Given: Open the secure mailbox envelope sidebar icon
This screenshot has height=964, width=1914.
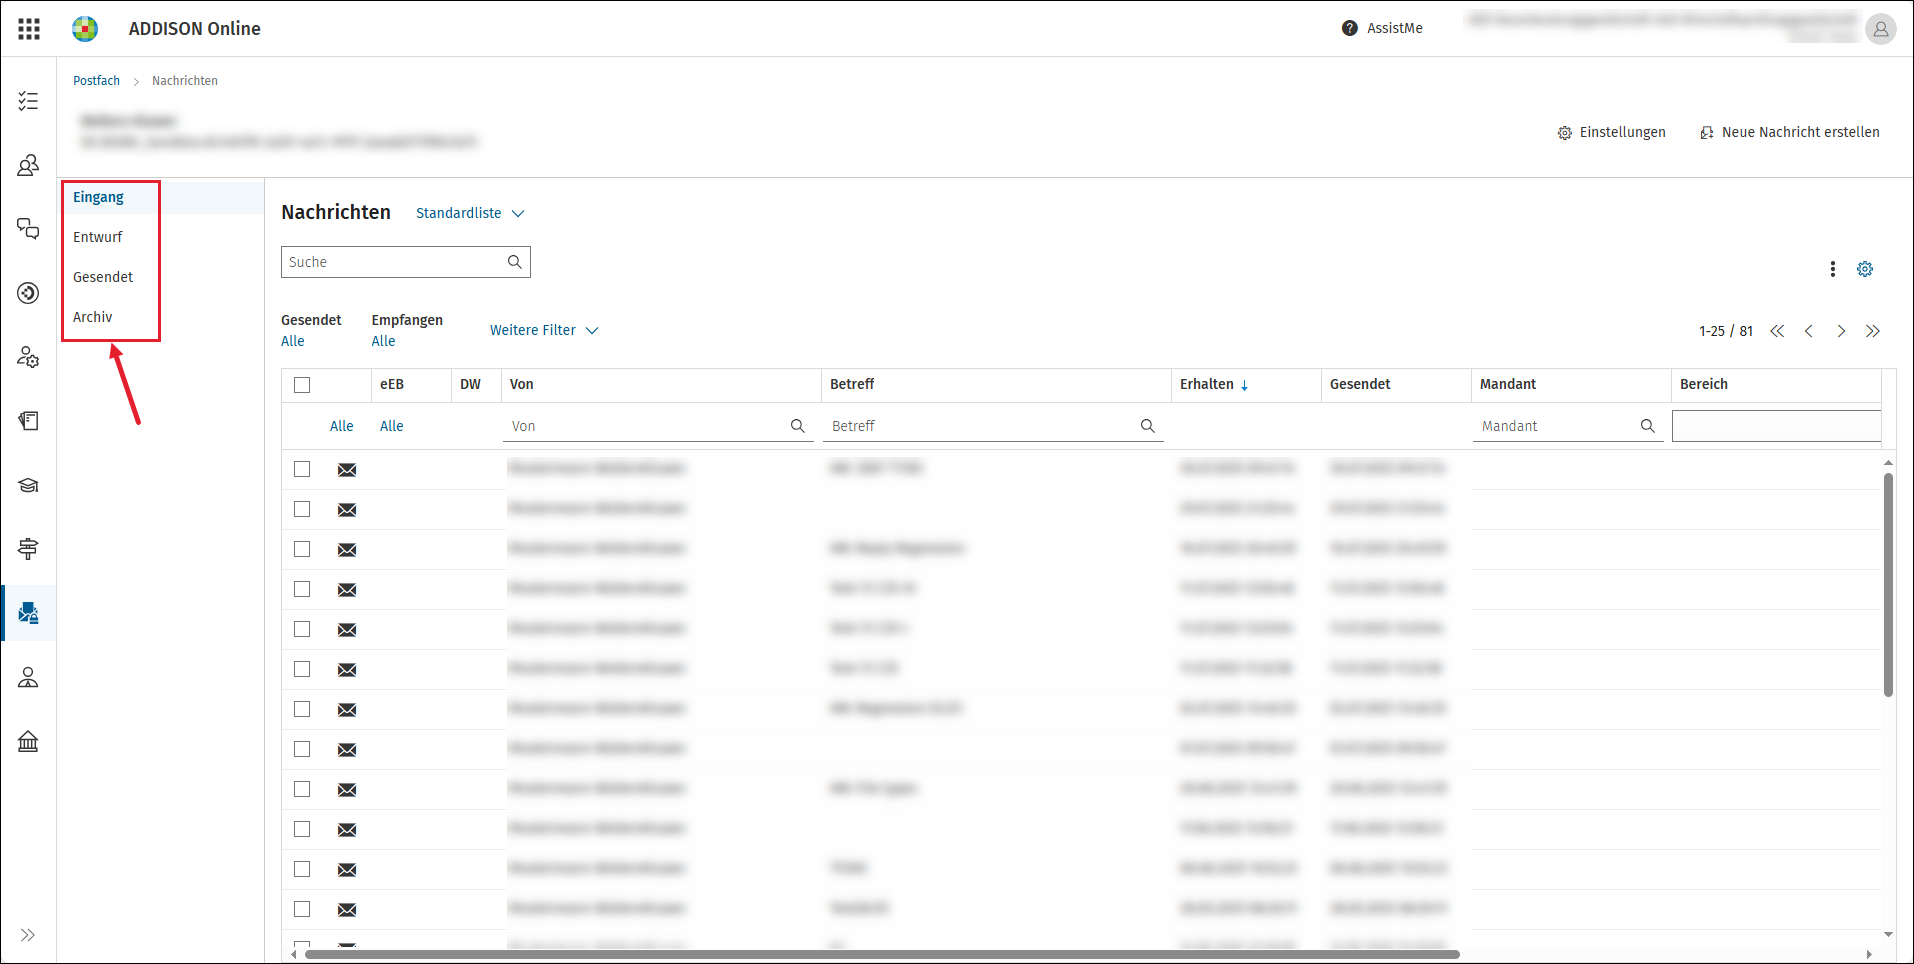Looking at the screenshot, I should (28, 613).
